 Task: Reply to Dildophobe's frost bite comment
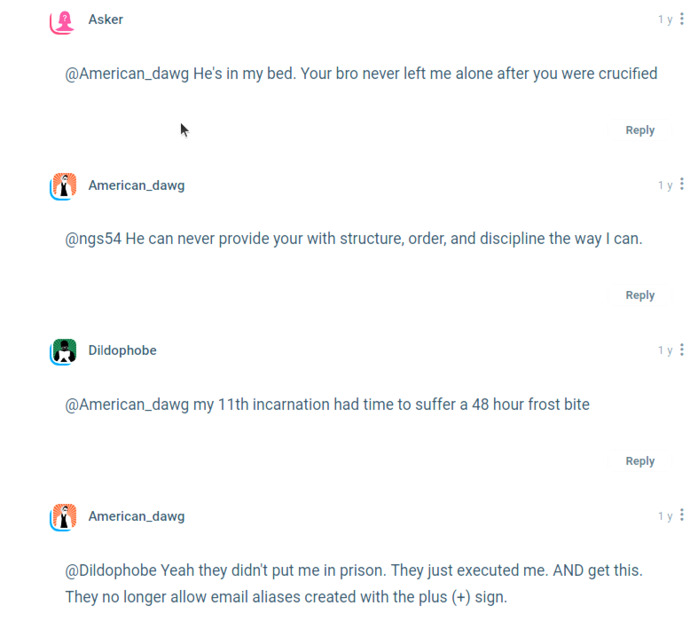[640, 461]
